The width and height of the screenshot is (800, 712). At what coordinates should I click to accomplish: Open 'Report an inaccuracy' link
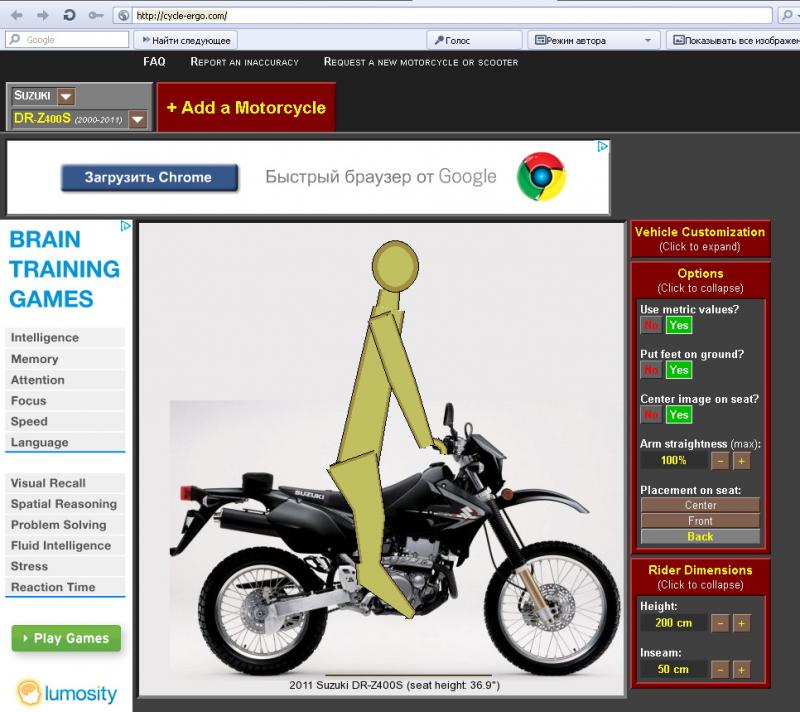click(x=244, y=62)
